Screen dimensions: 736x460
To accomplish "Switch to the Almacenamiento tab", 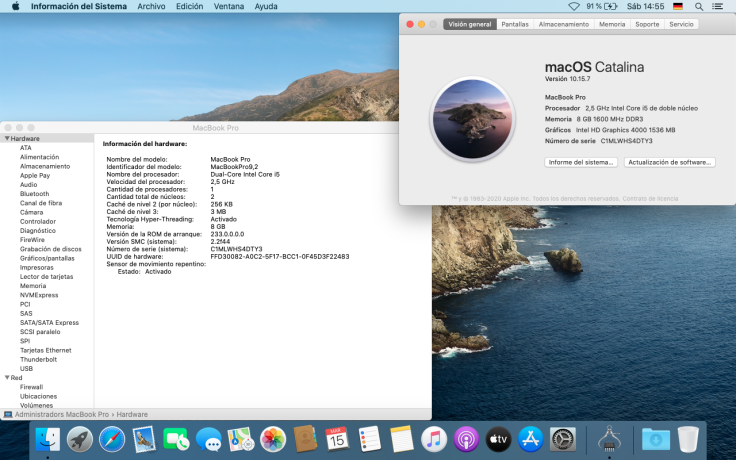I will pyautogui.click(x=564, y=24).
